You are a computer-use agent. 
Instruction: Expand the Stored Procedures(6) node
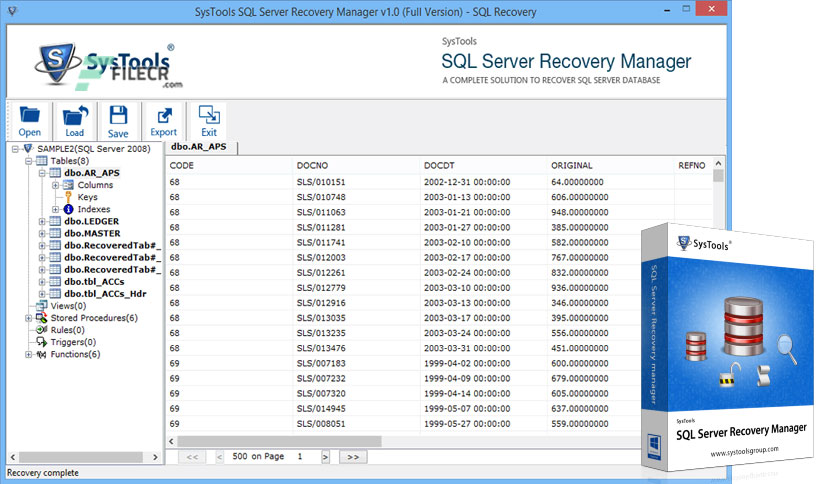29,318
